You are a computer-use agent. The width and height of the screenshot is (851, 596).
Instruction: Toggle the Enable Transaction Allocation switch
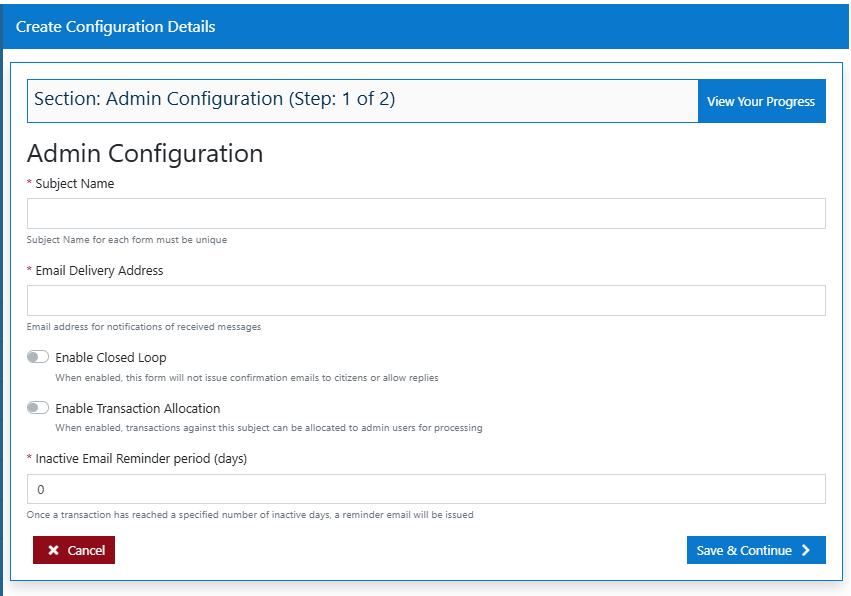38,408
